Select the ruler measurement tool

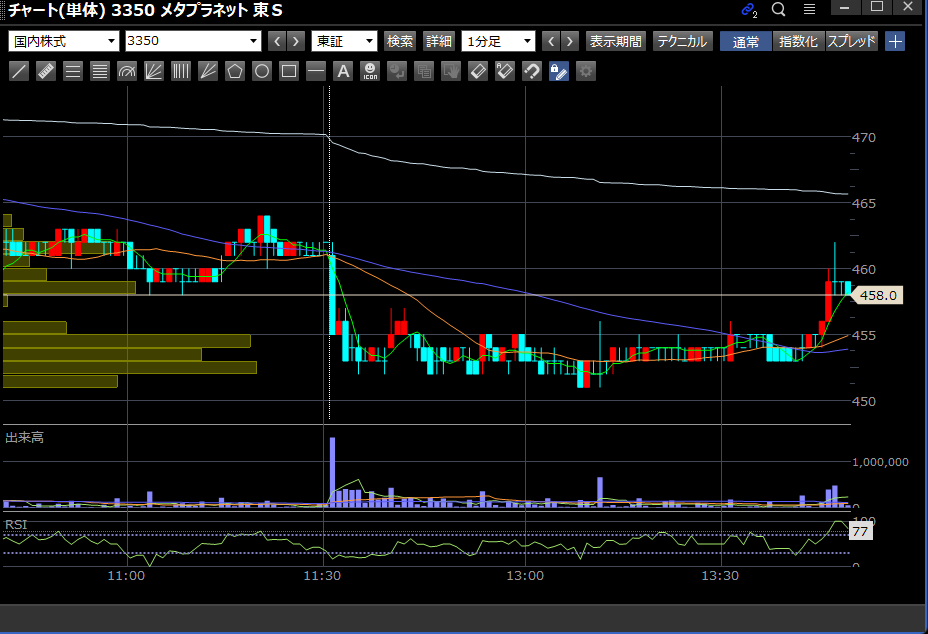coord(45,71)
